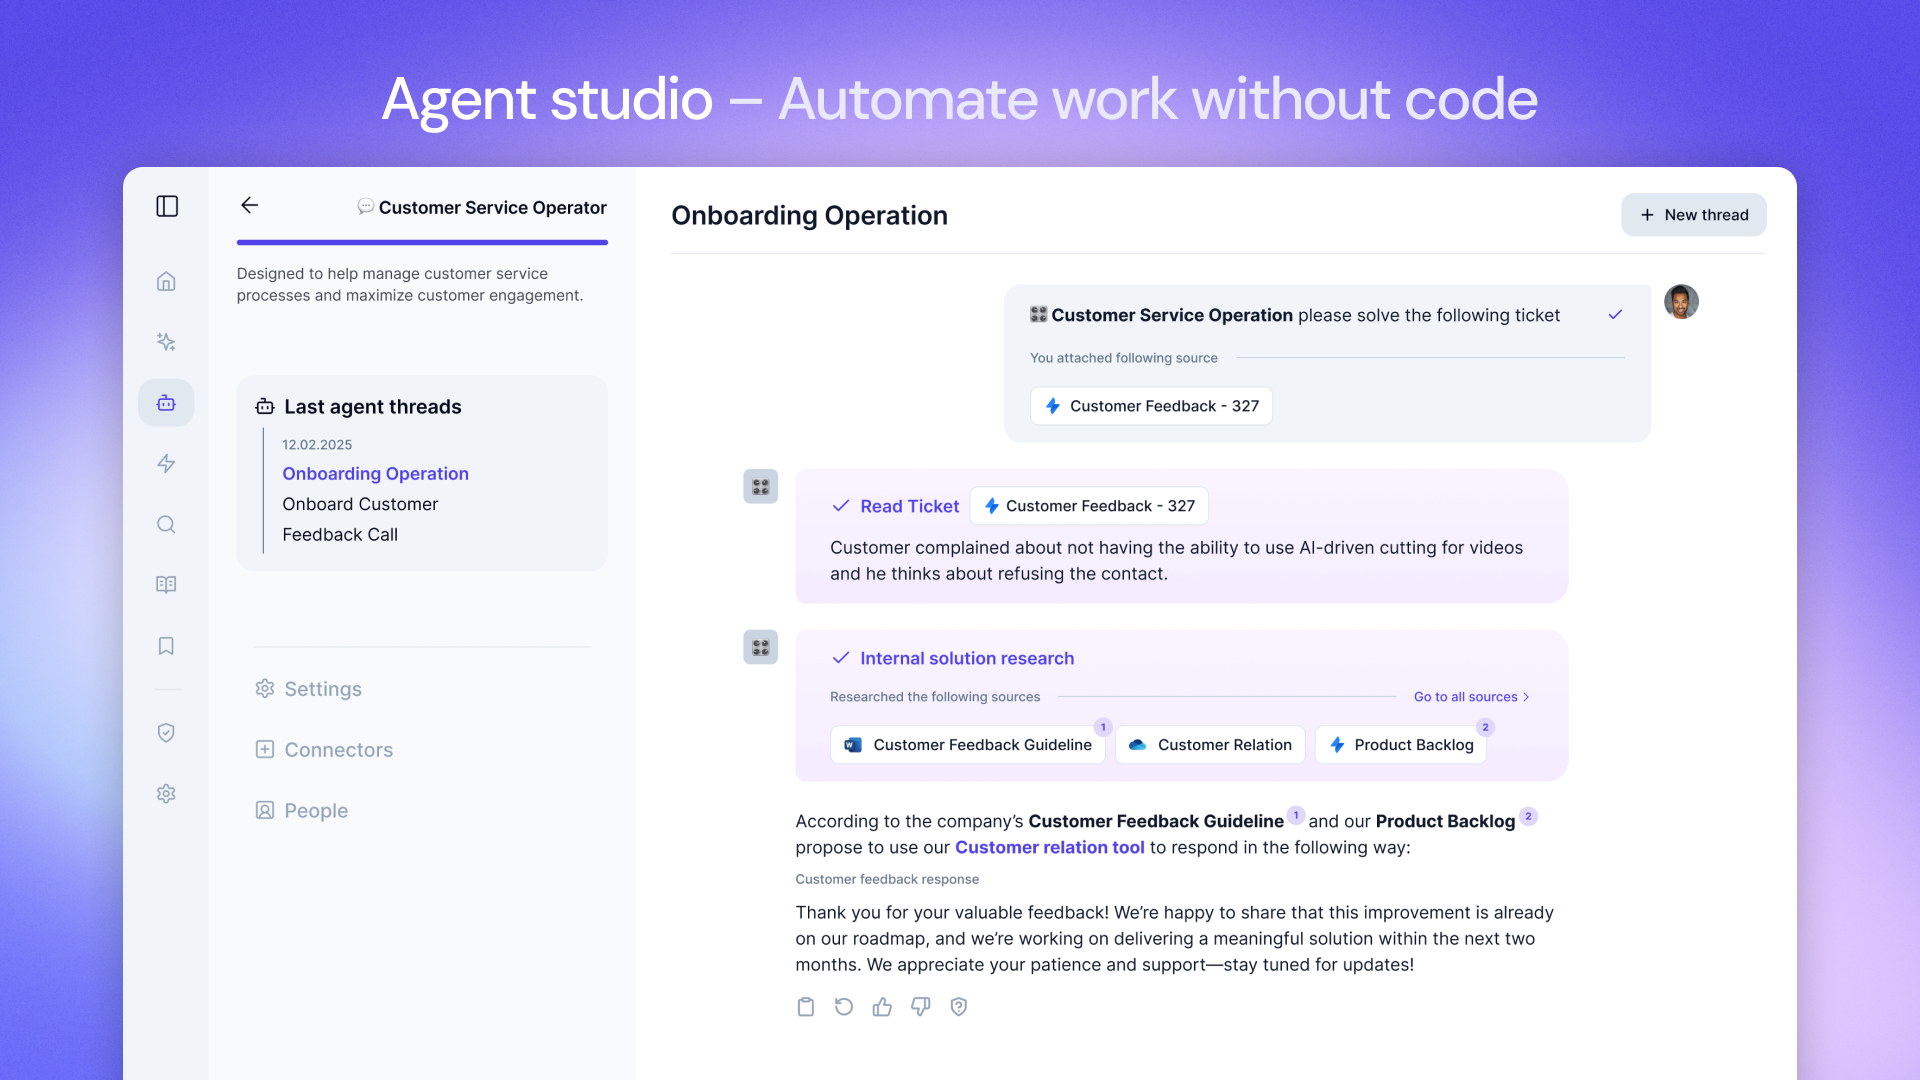Open Connectors in the agent panel
Viewport: 1920px width, 1080px height.
point(338,750)
